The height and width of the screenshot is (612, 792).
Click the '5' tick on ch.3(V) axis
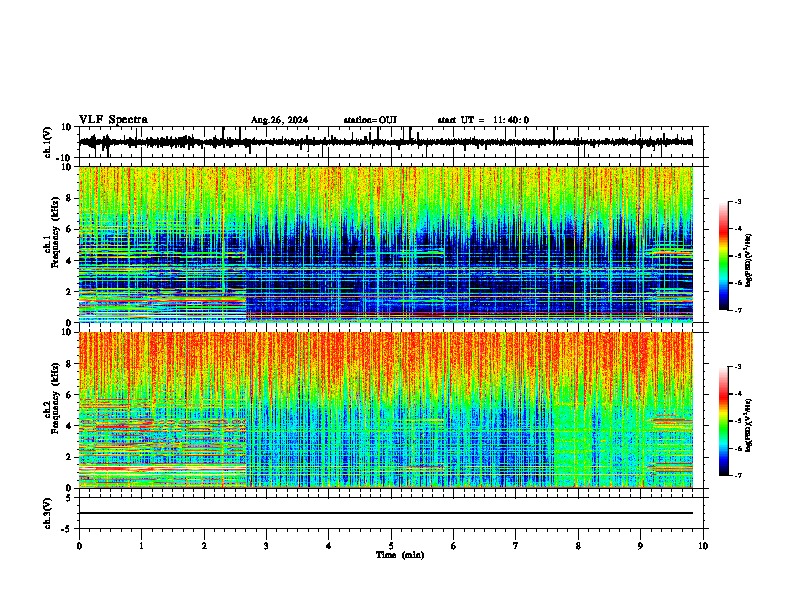70,498
